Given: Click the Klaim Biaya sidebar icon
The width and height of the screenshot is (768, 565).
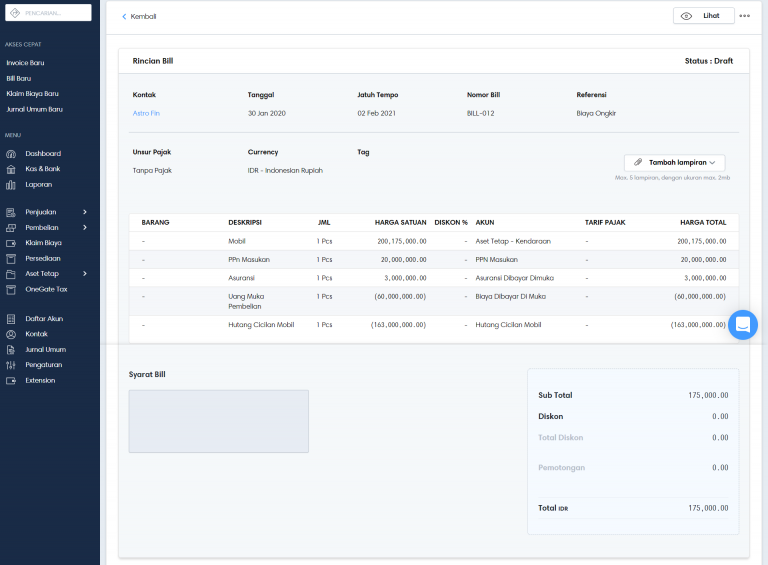Looking at the screenshot, I should 11,243.
